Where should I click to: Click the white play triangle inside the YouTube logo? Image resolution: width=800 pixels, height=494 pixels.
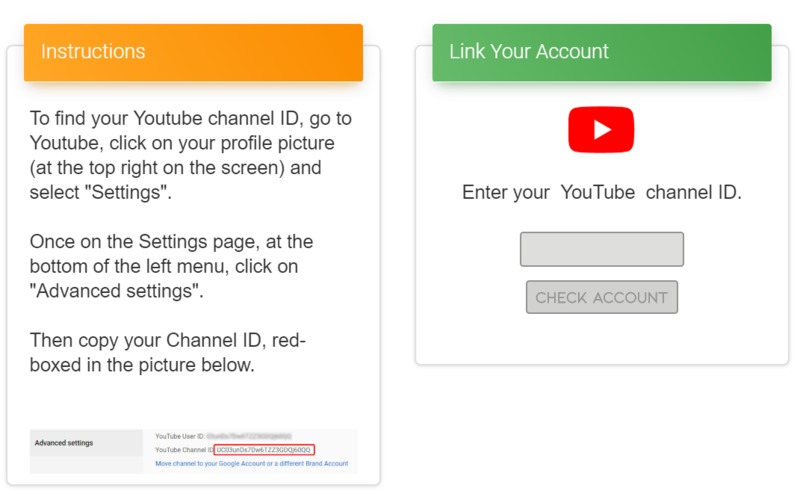[602, 130]
